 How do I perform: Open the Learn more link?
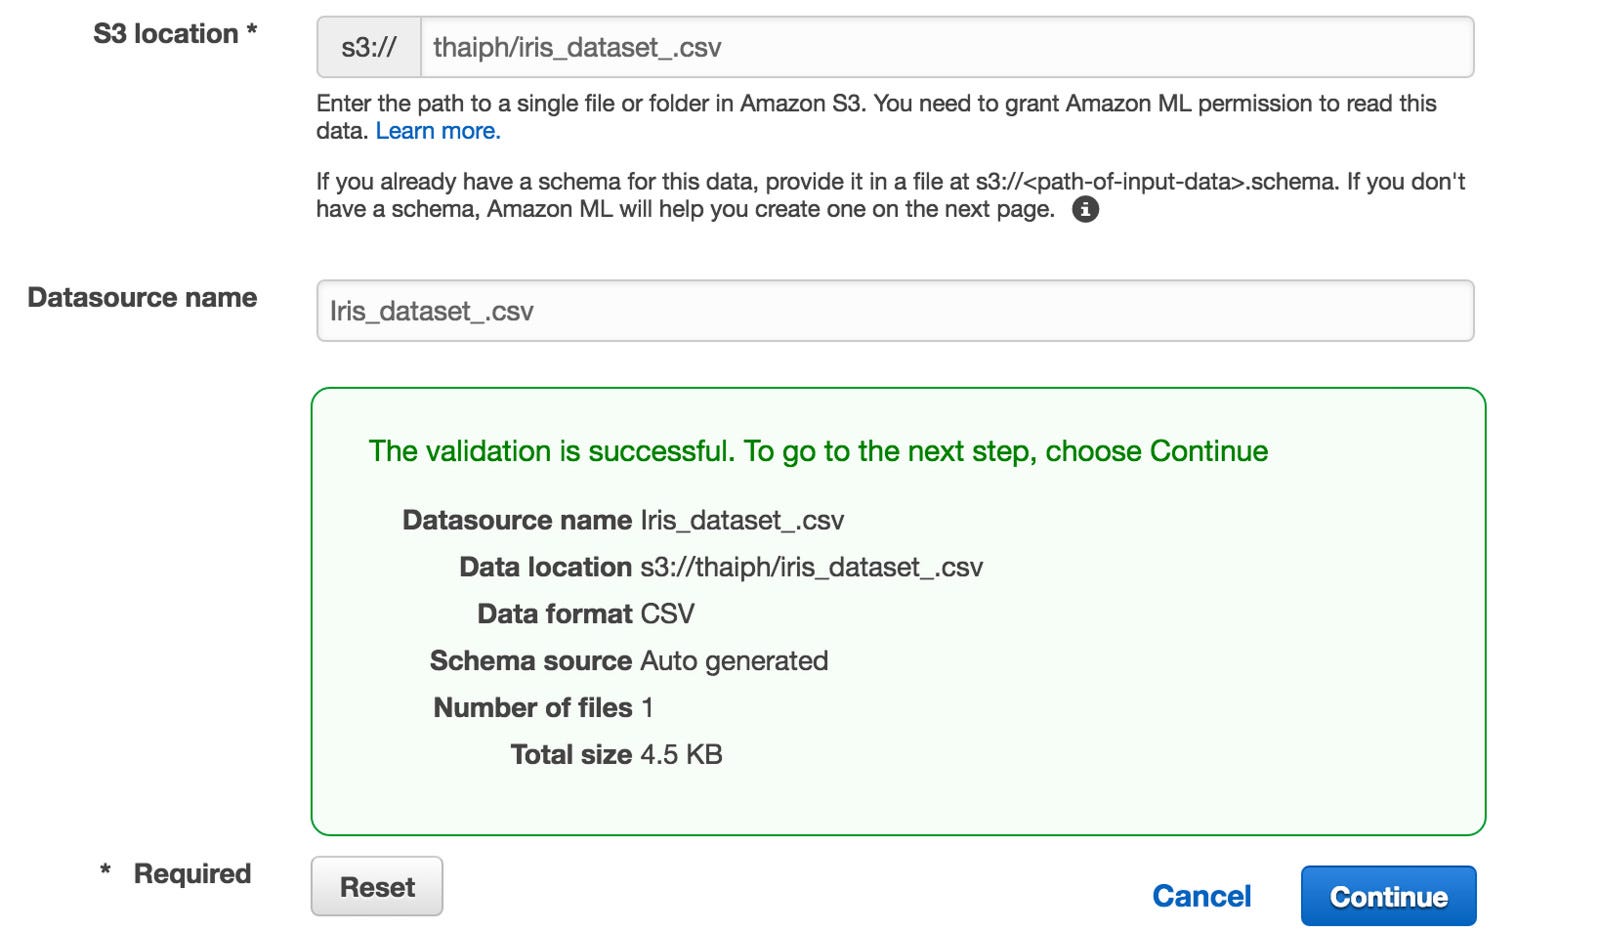point(438,131)
